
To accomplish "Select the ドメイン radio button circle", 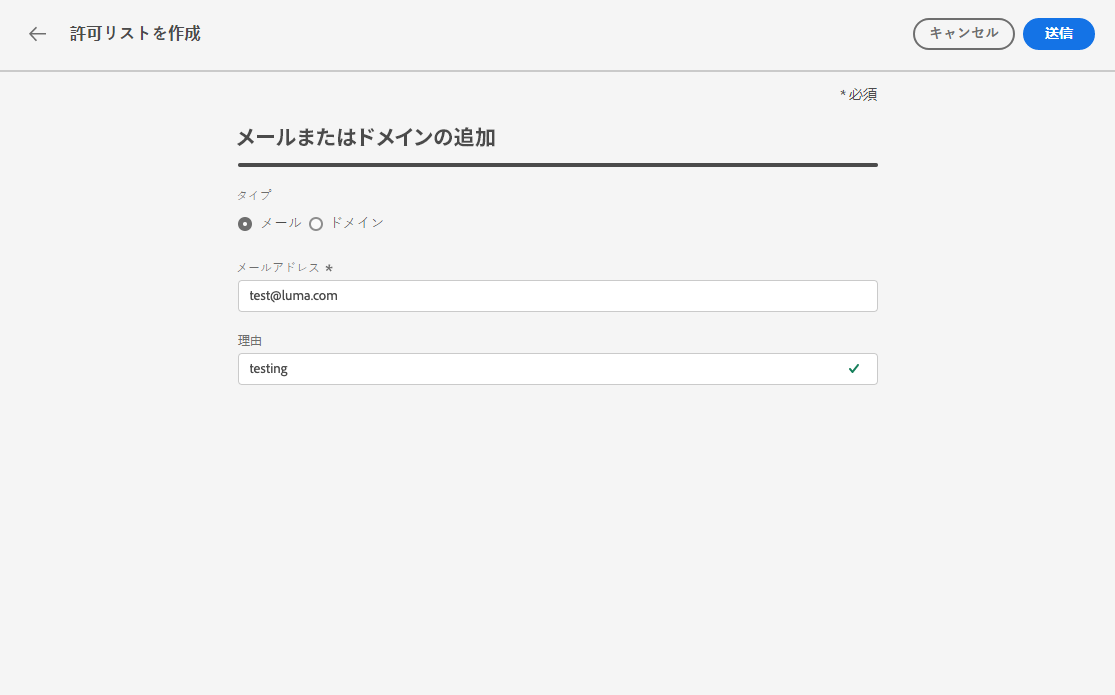I will [x=316, y=224].
